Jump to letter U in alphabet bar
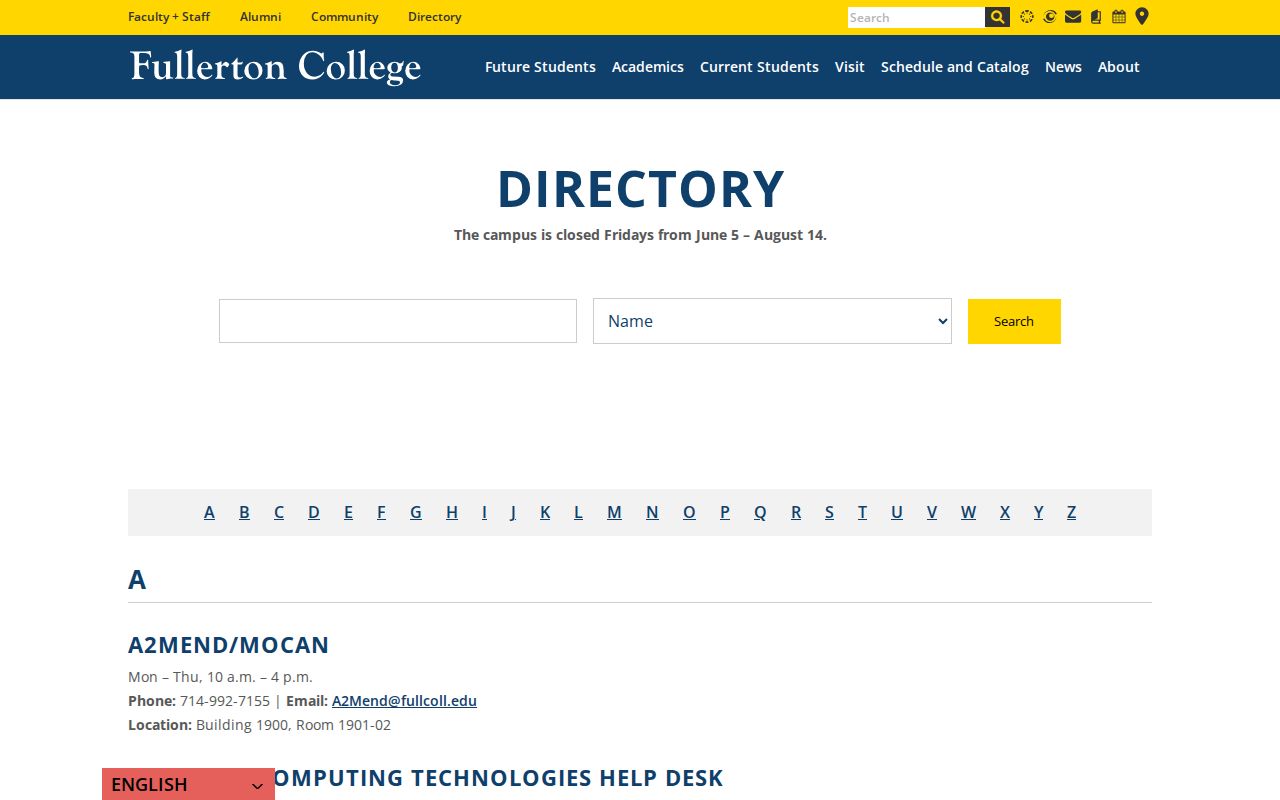 click(x=897, y=512)
